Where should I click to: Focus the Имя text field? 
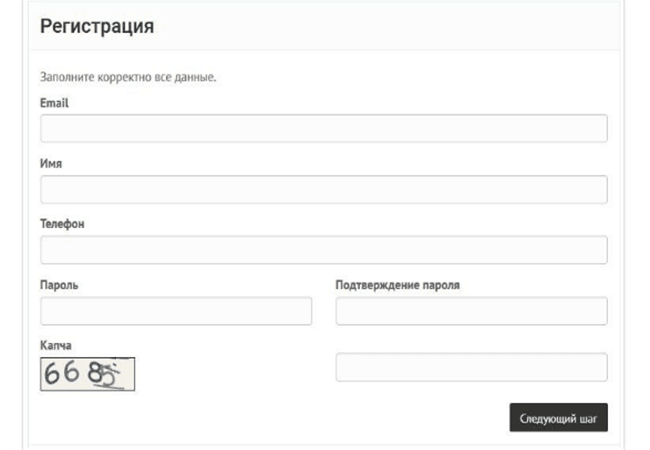point(324,189)
